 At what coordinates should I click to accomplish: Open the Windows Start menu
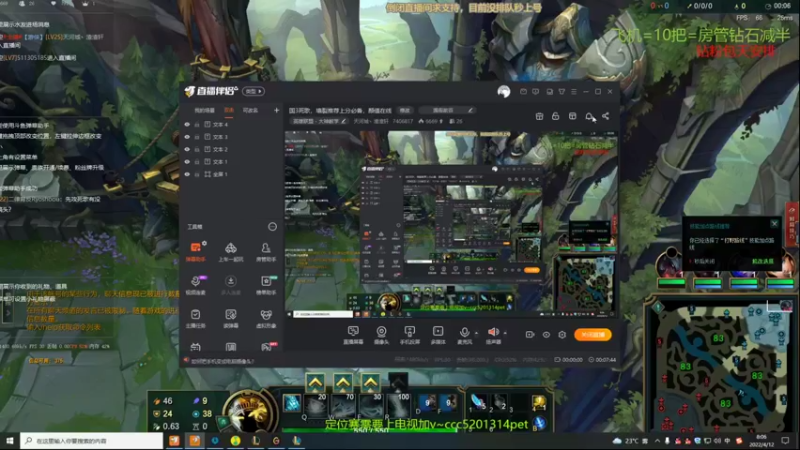(10, 441)
